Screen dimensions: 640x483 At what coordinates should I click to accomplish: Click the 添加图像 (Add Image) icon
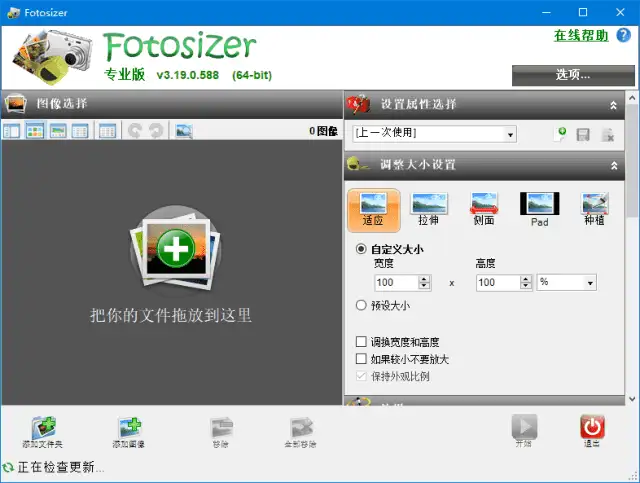tap(130, 428)
